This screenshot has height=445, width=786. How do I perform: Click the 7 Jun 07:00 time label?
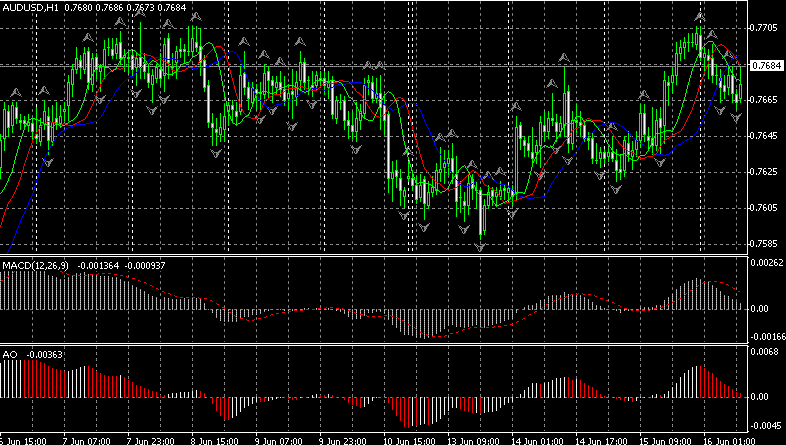[86, 441]
